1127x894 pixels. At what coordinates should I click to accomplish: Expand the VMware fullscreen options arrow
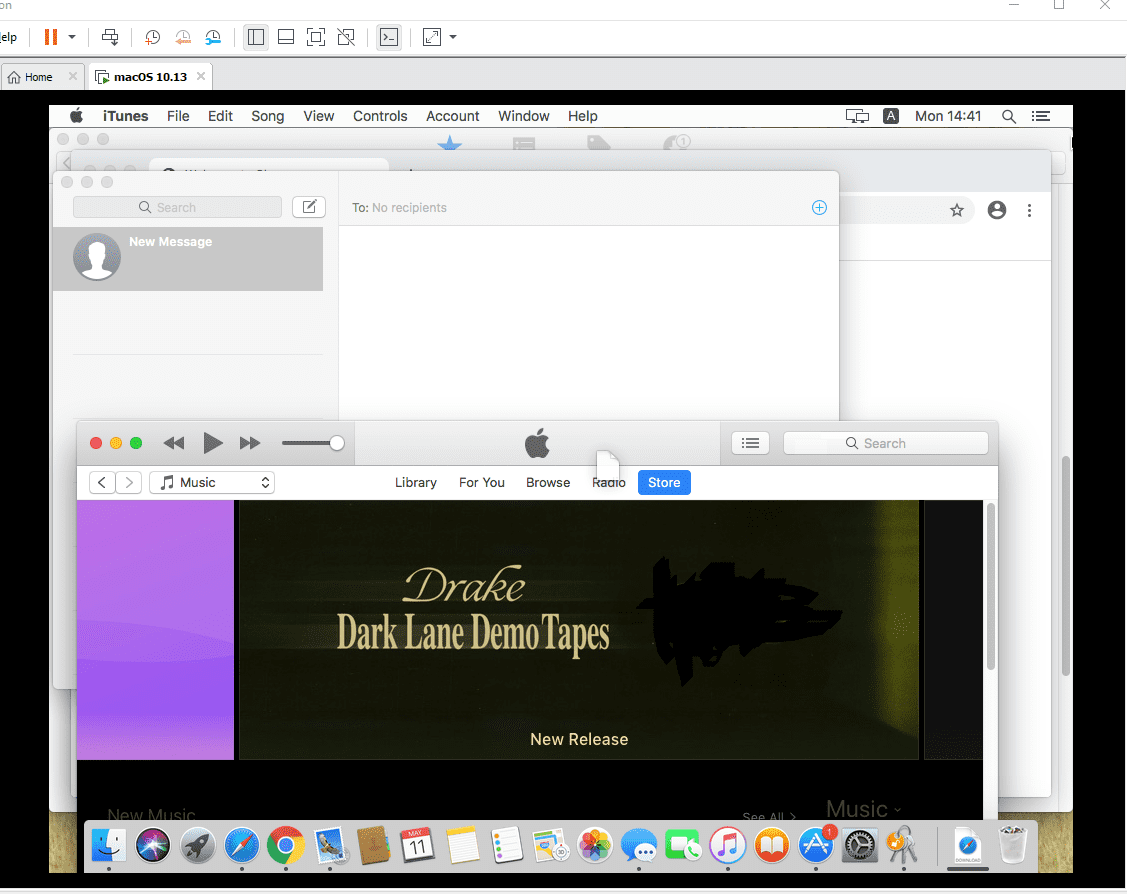tap(453, 37)
